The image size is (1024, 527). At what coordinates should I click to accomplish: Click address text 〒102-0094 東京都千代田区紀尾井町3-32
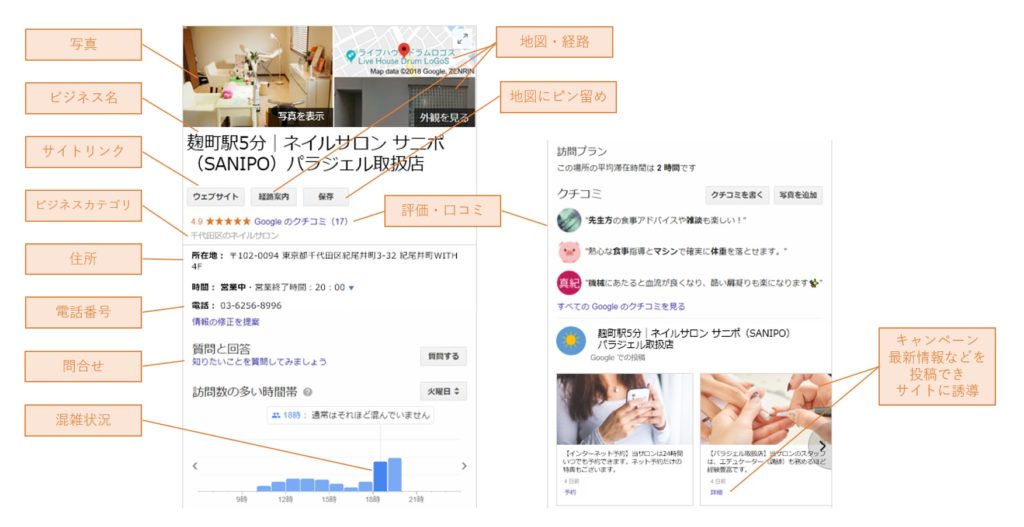(313, 256)
